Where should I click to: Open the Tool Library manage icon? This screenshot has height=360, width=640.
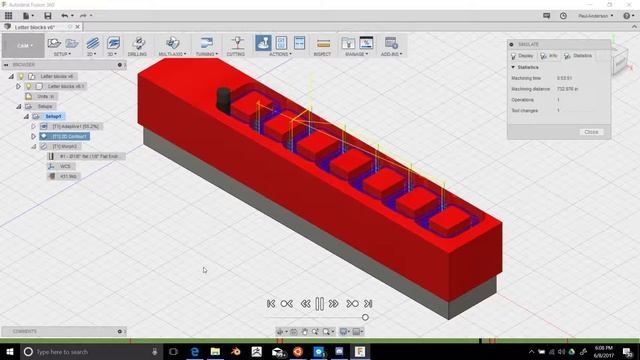pyautogui.click(x=348, y=43)
